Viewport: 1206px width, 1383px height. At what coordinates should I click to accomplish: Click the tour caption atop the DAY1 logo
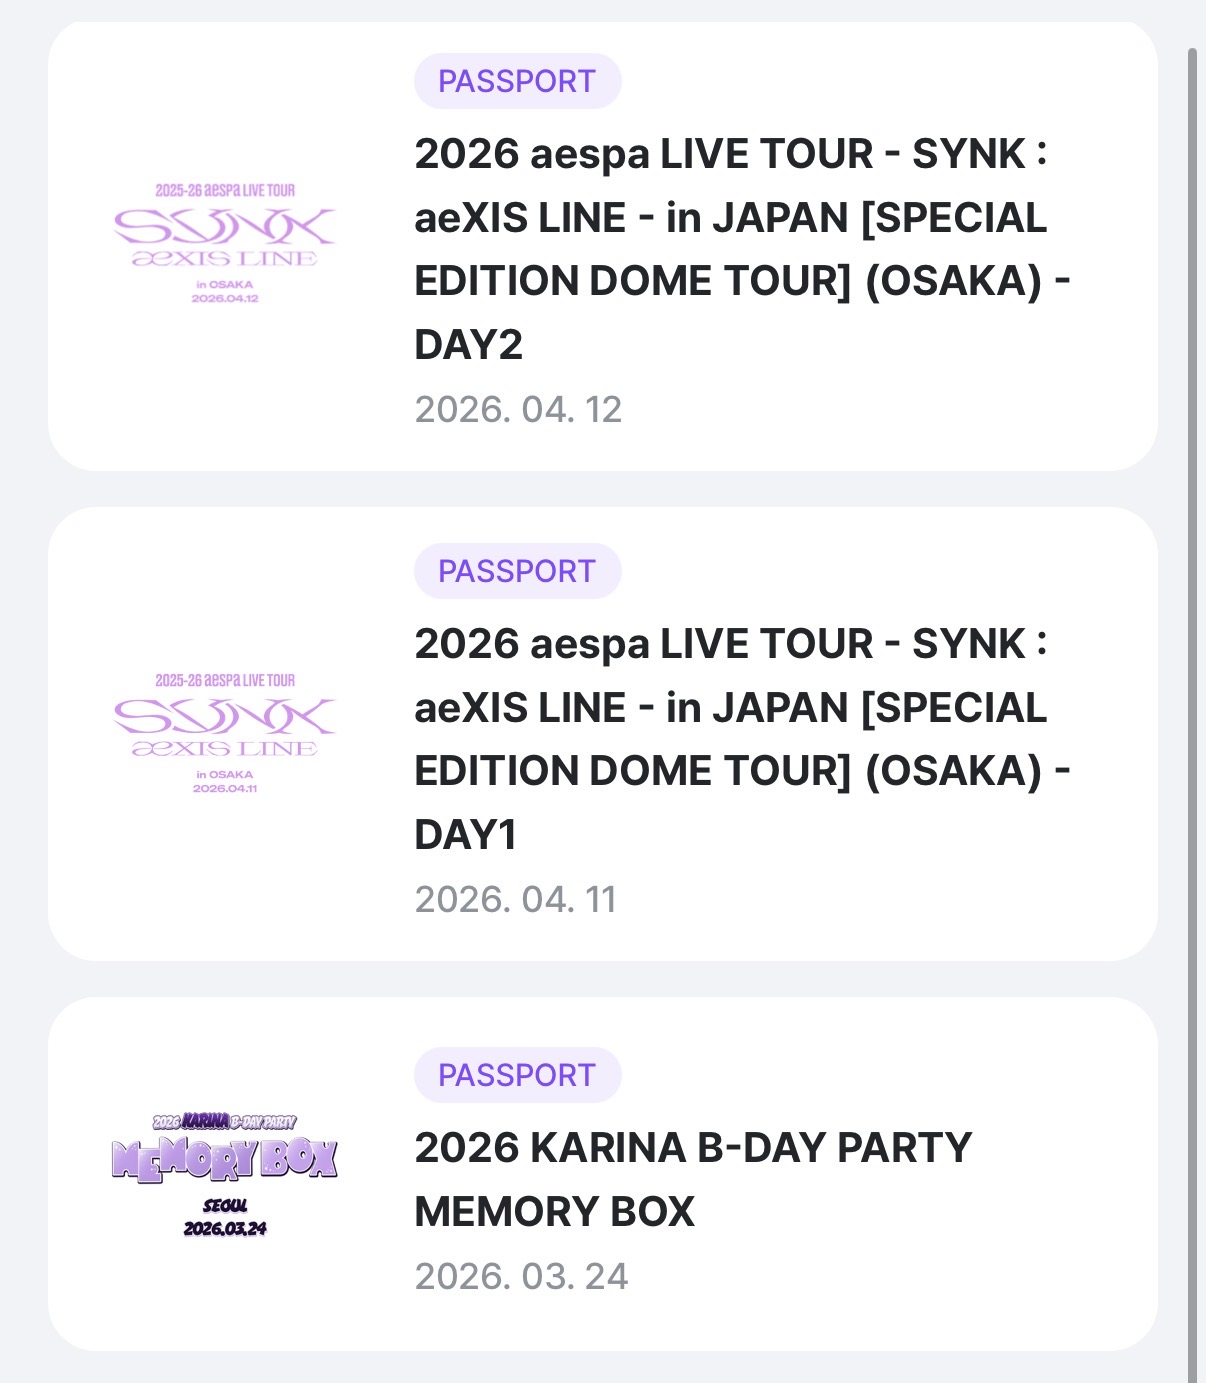tap(225, 680)
